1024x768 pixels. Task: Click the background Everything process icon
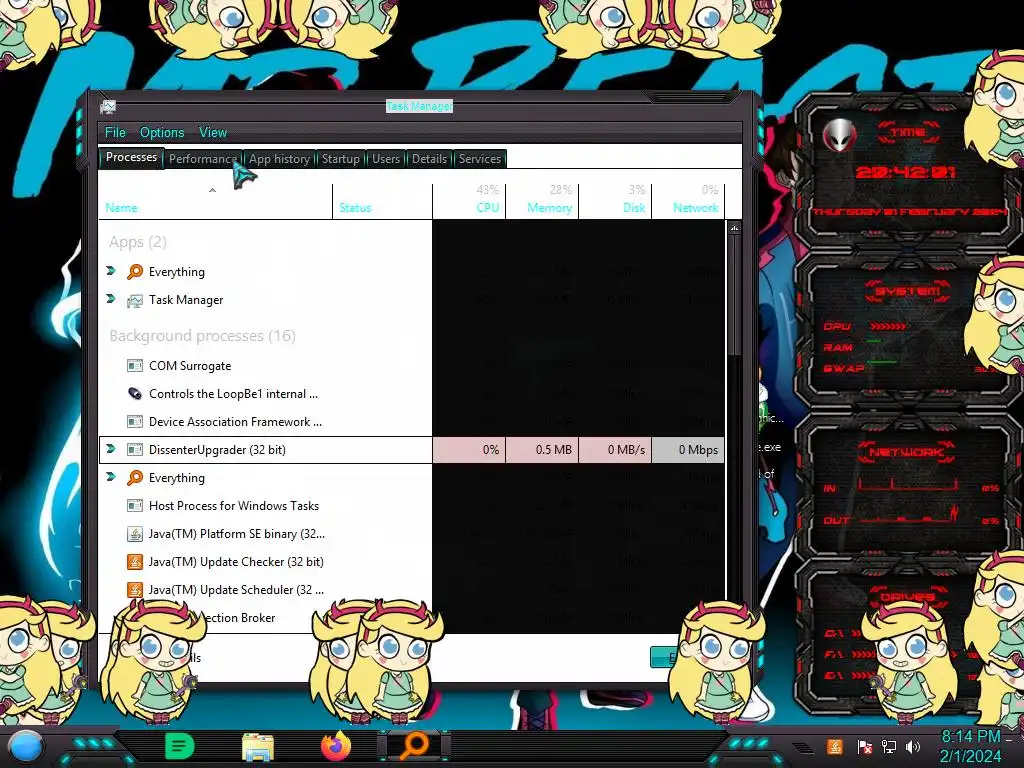(x=135, y=478)
